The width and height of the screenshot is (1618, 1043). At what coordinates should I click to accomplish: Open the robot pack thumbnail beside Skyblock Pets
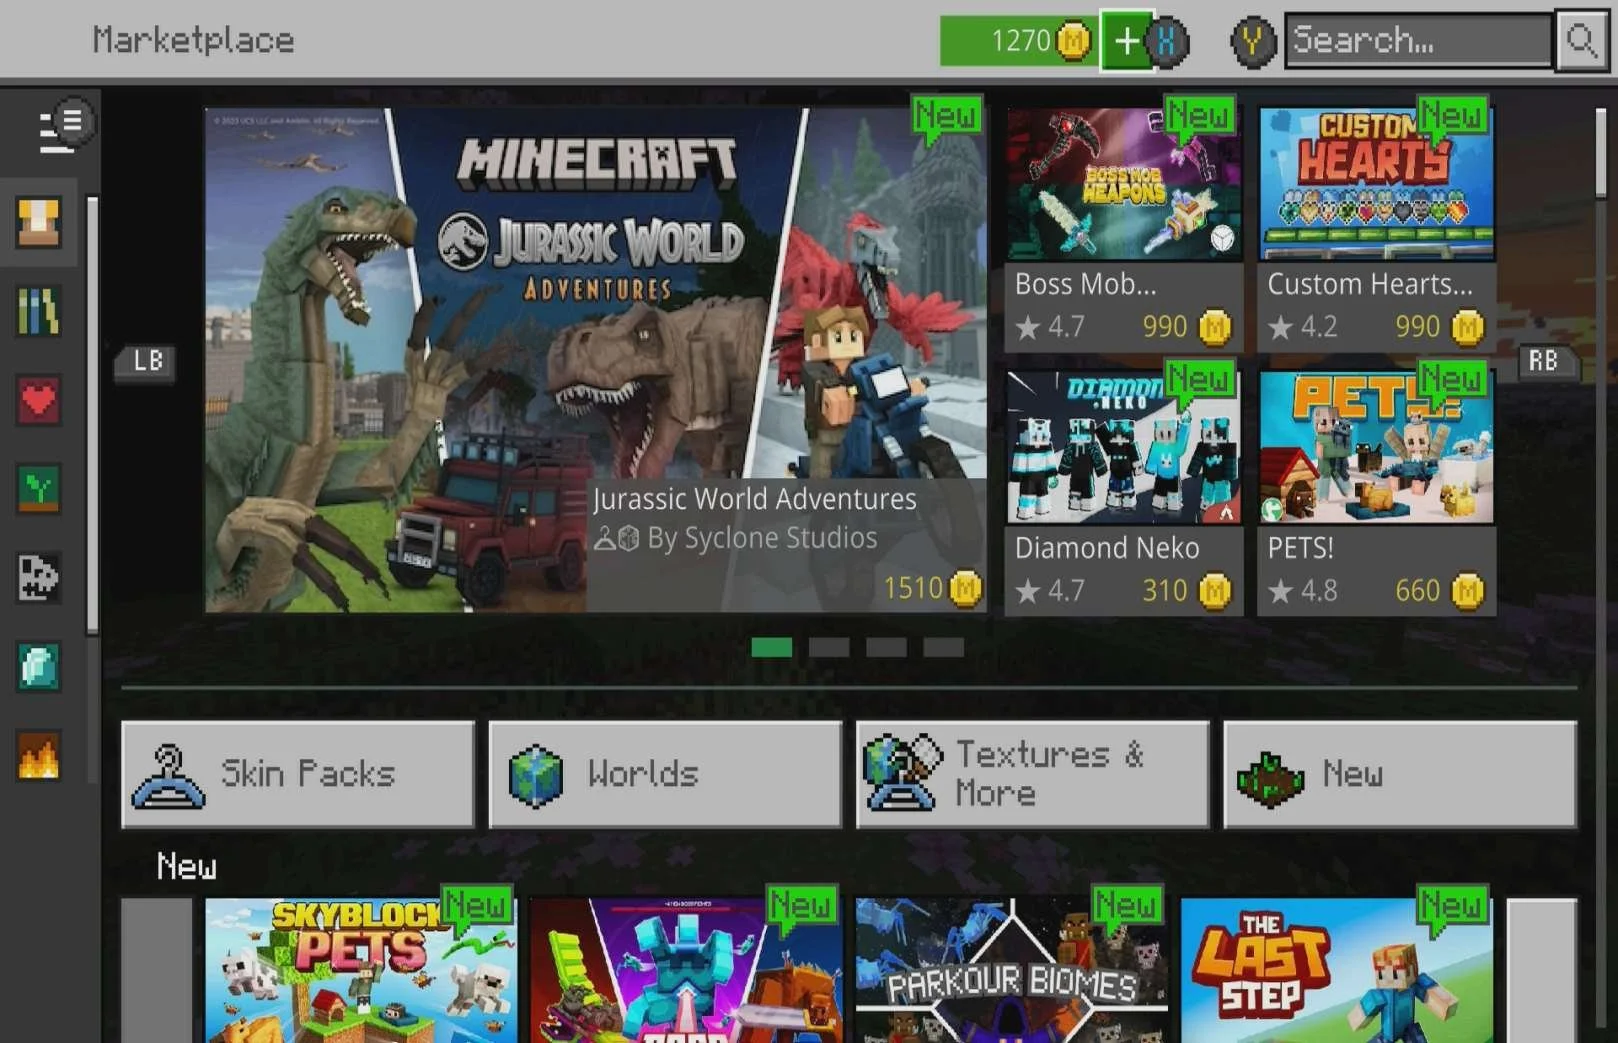coord(685,970)
